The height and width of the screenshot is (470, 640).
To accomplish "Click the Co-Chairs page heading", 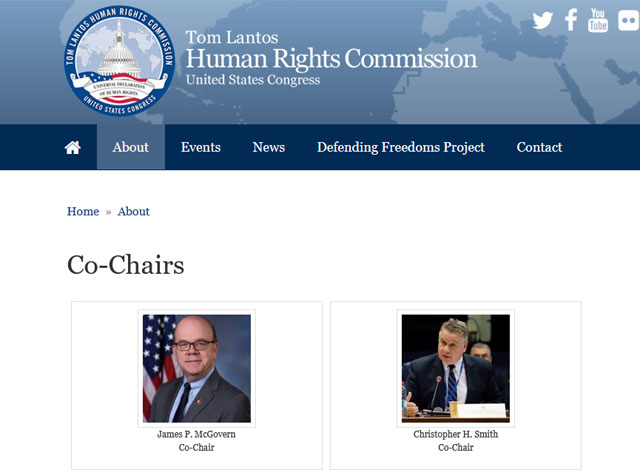I will point(126,264).
